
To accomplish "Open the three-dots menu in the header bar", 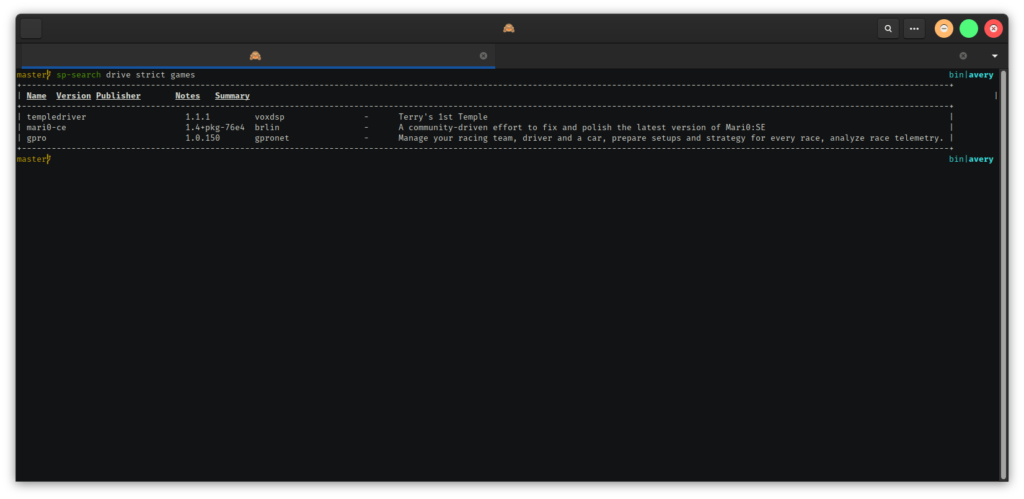I will [x=914, y=29].
